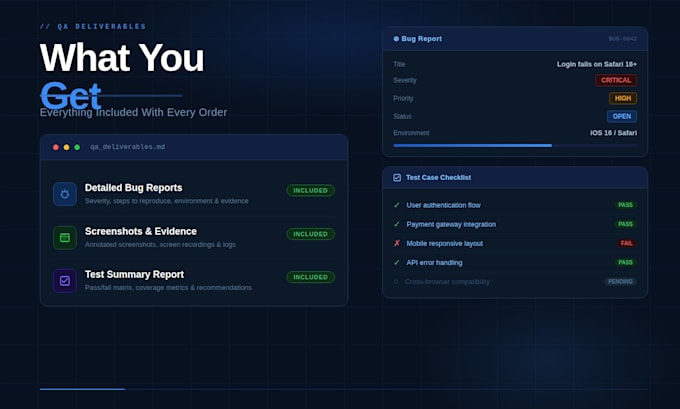The image size is (680, 409).
Task: Click the bug ID in Bug Report header
Action: (x=623, y=39)
